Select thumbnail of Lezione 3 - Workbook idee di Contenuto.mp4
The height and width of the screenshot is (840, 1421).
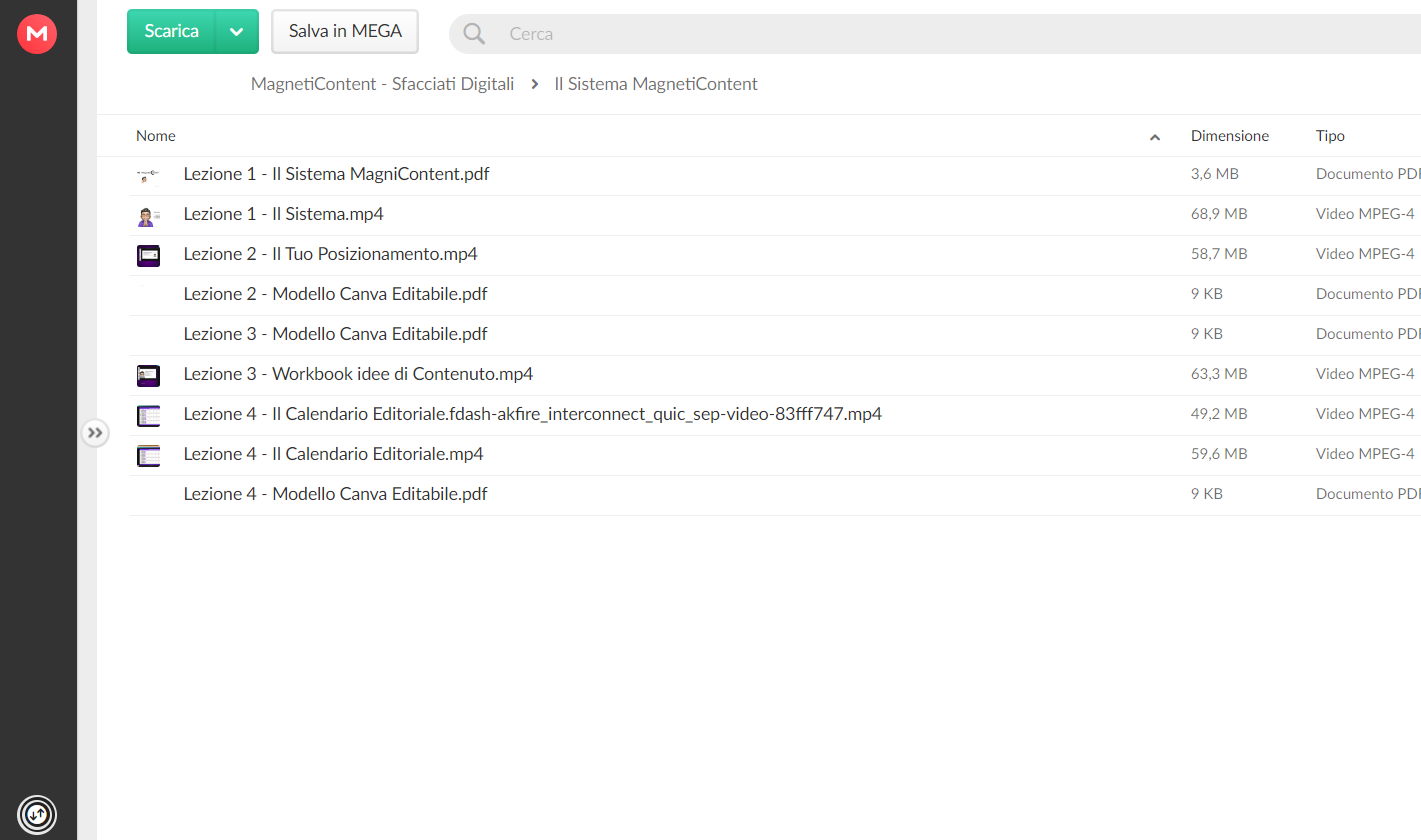[x=148, y=376]
